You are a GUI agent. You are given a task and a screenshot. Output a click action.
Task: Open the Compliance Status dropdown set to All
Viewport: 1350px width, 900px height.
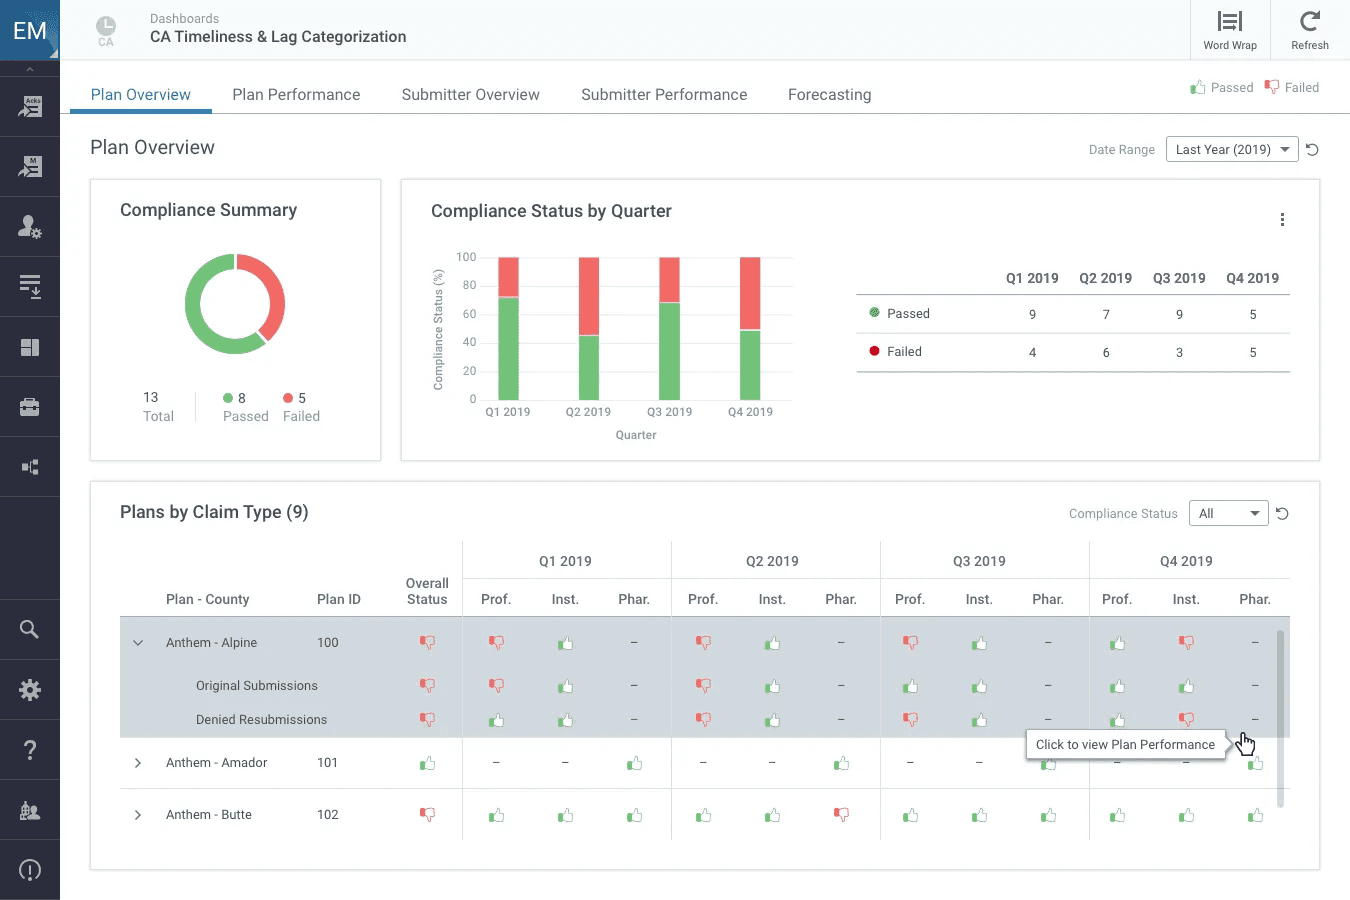(1228, 513)
